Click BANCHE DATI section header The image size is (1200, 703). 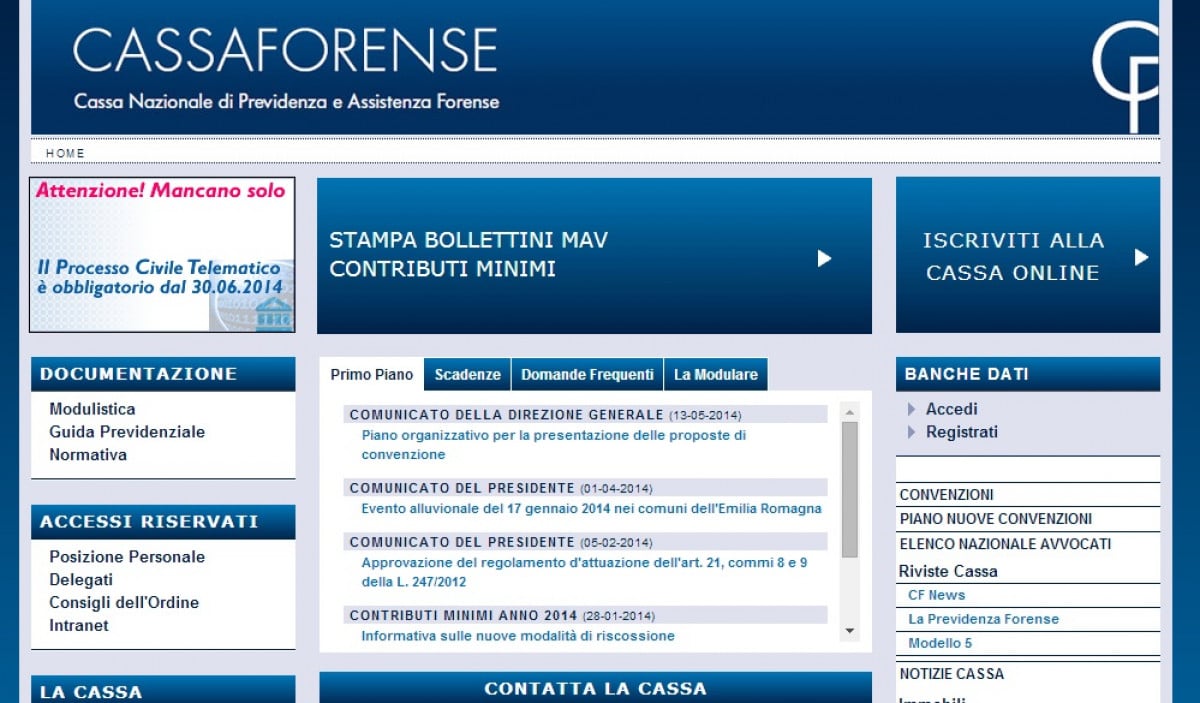click(x=1028, y=374)
